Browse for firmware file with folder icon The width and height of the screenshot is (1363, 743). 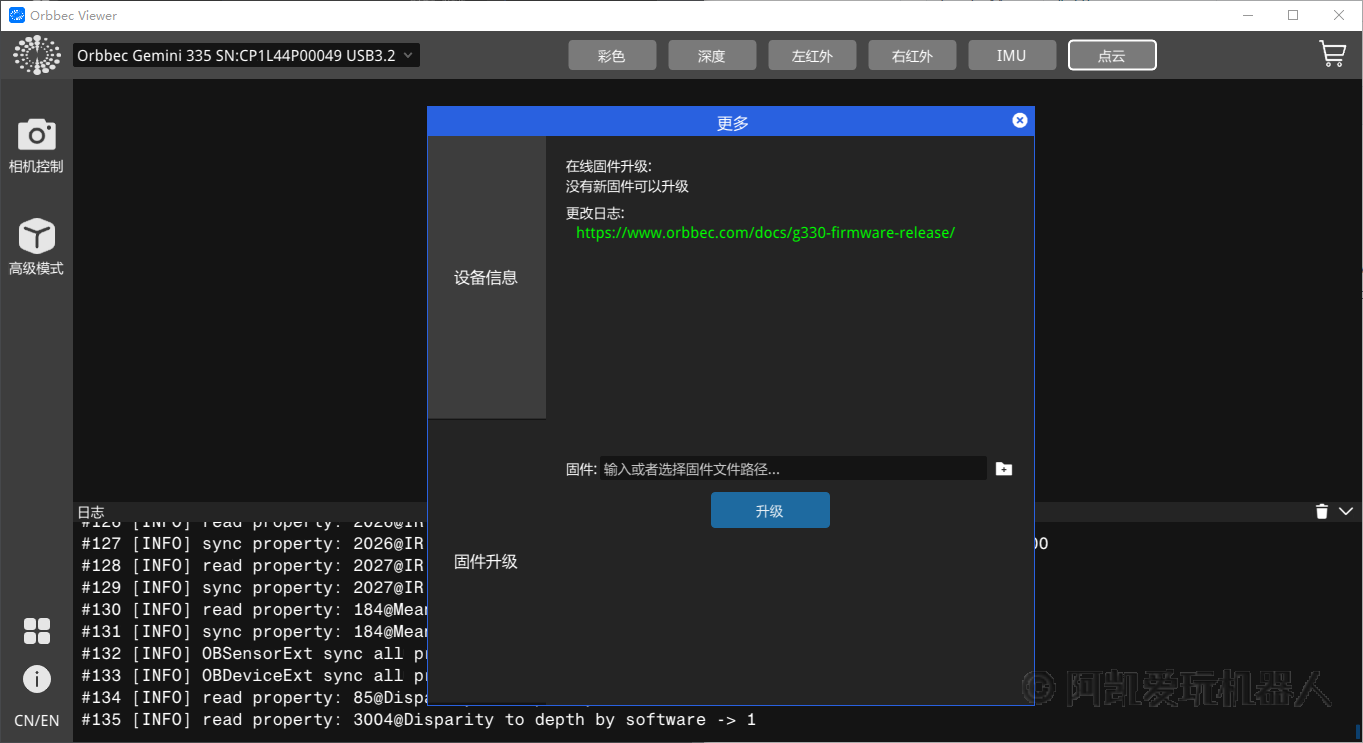(1004, 469)
